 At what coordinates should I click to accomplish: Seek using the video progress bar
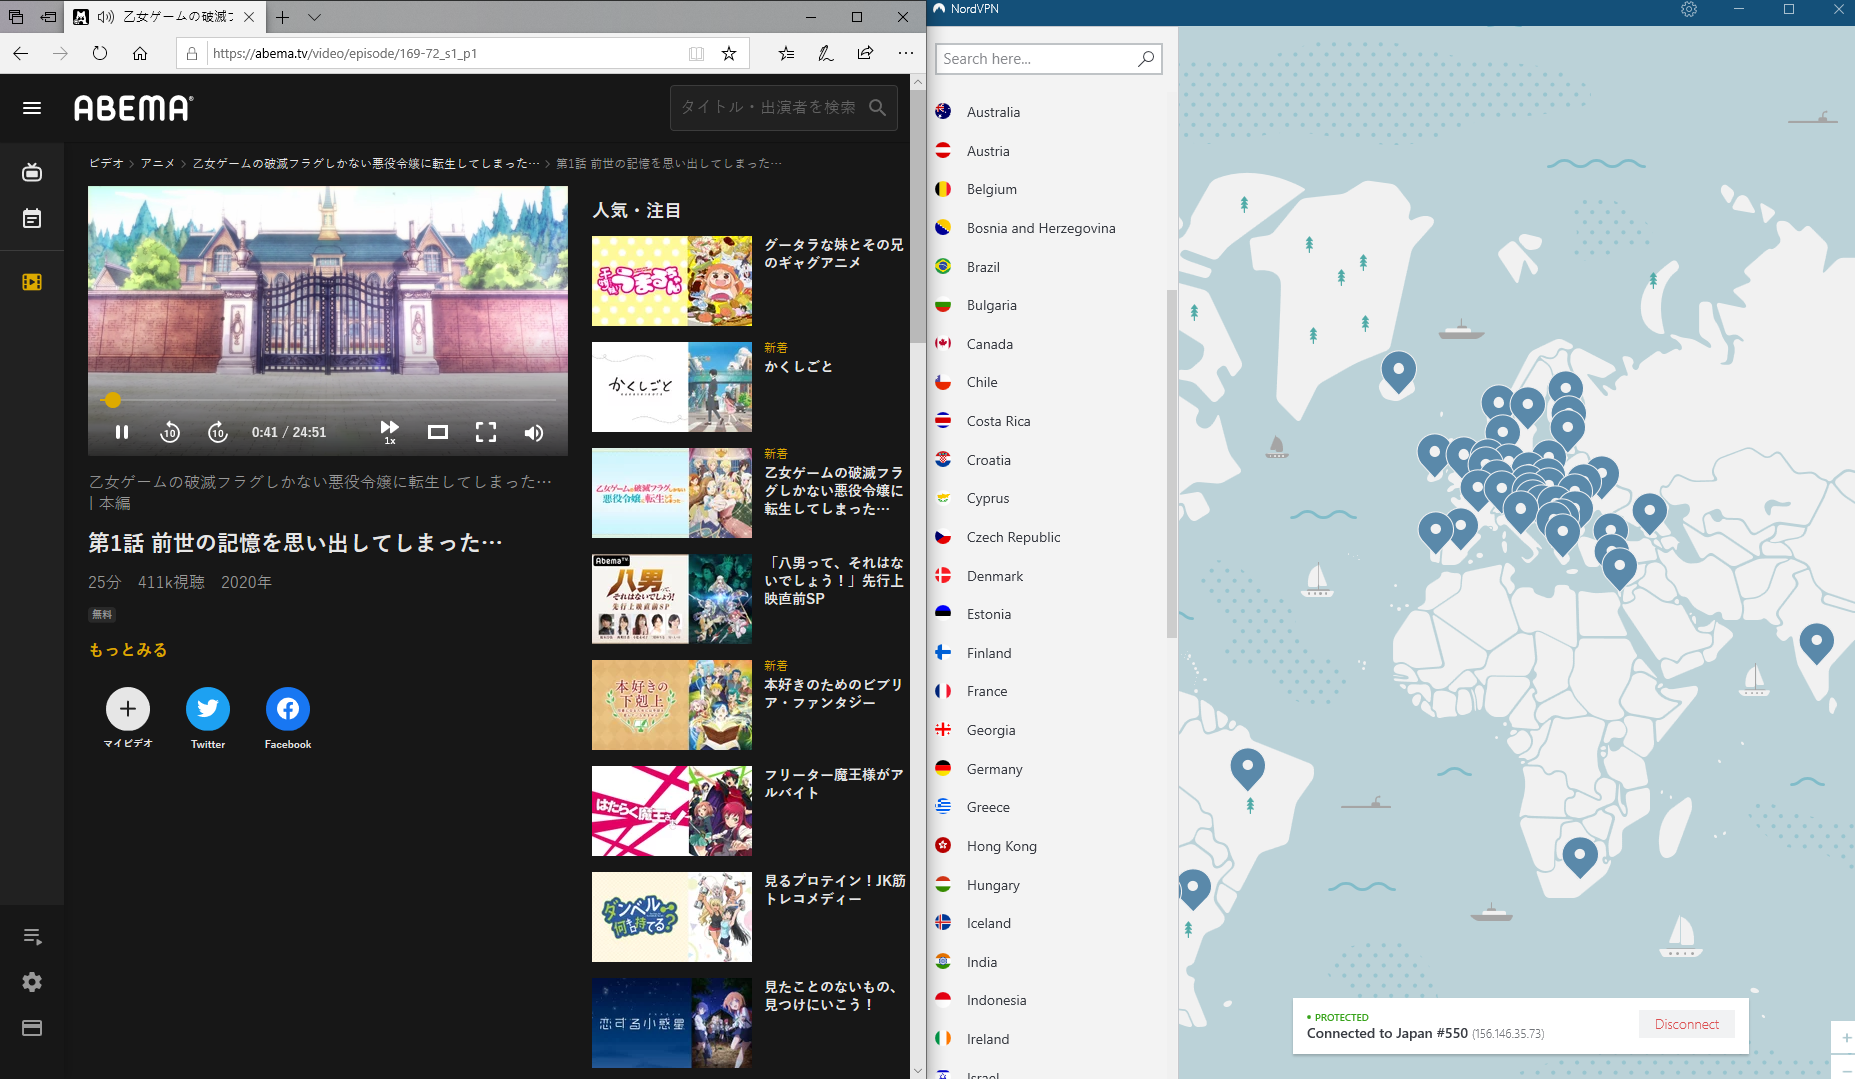click(328, 400)
